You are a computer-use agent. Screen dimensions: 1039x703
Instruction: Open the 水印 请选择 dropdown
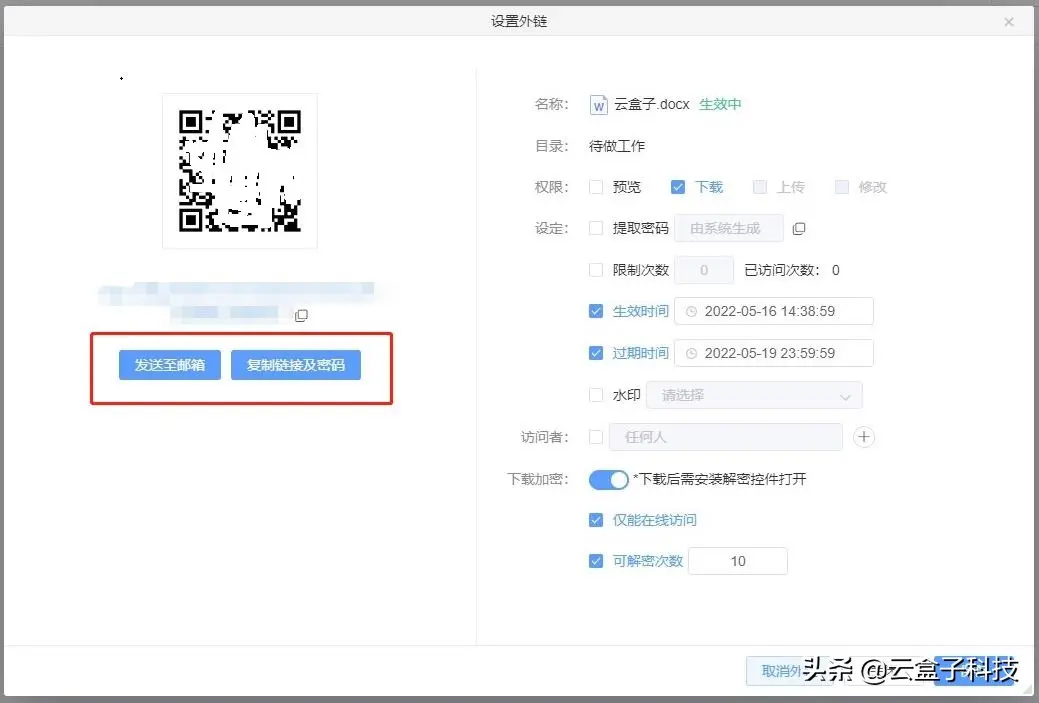[754, 396]
